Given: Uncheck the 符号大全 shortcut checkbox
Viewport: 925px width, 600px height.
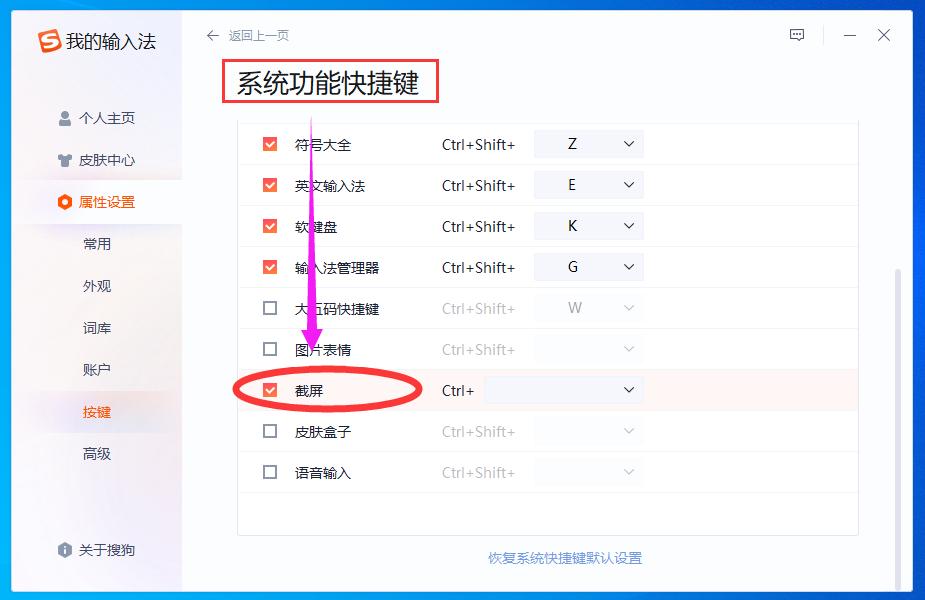Looking at the screenshot, I should coord(269,143).
